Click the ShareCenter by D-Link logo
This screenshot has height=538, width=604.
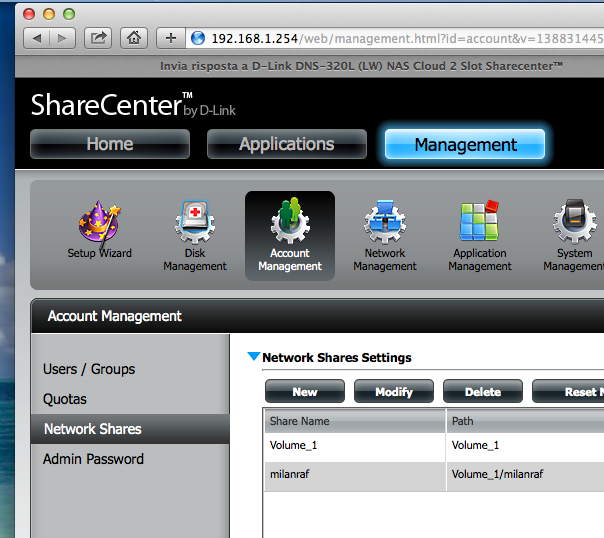click(x=133, y=105)
